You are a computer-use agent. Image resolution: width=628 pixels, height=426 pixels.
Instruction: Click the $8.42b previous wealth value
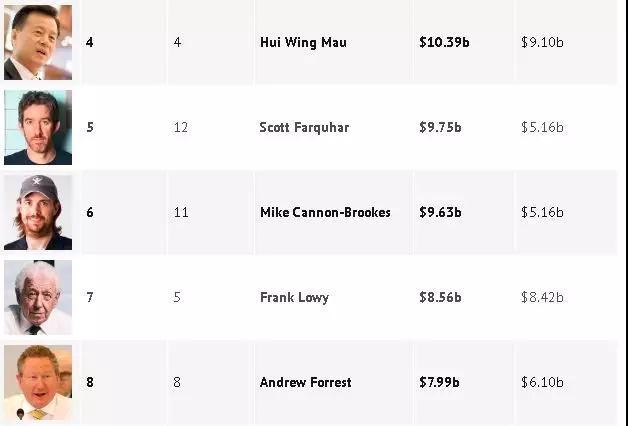(x=542, y=298)
